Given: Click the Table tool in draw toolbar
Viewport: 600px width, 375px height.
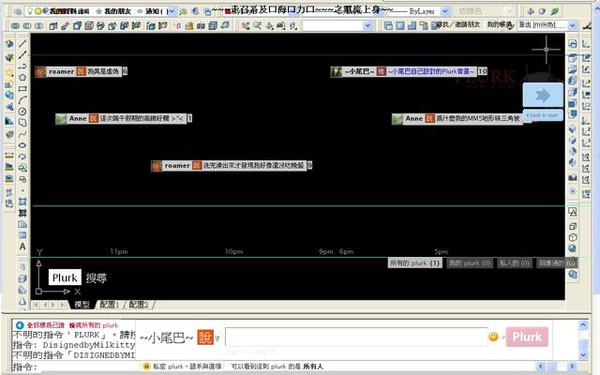Looking at the screenshot, I should [x=23, y=235].
